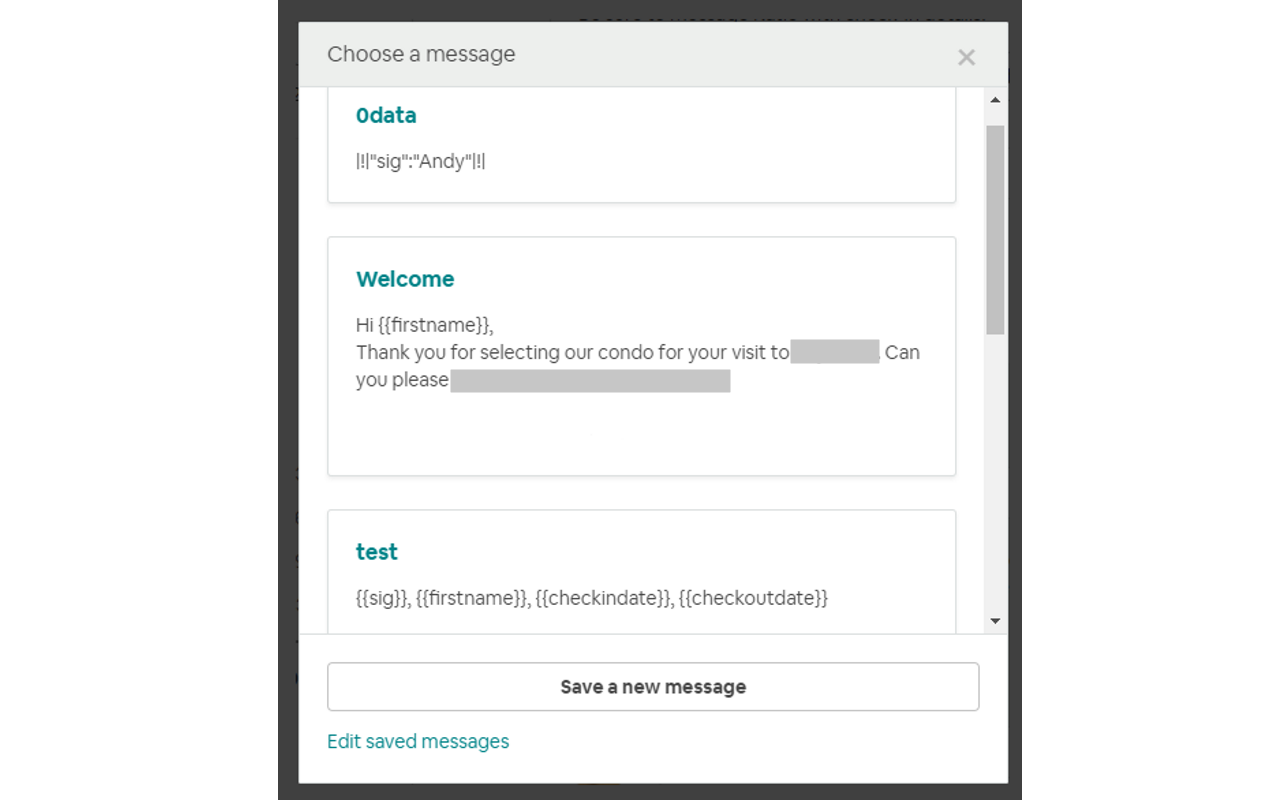Click the Choose a message dialog title
This screenshot has width=1280, height=800.
point(421,54)
